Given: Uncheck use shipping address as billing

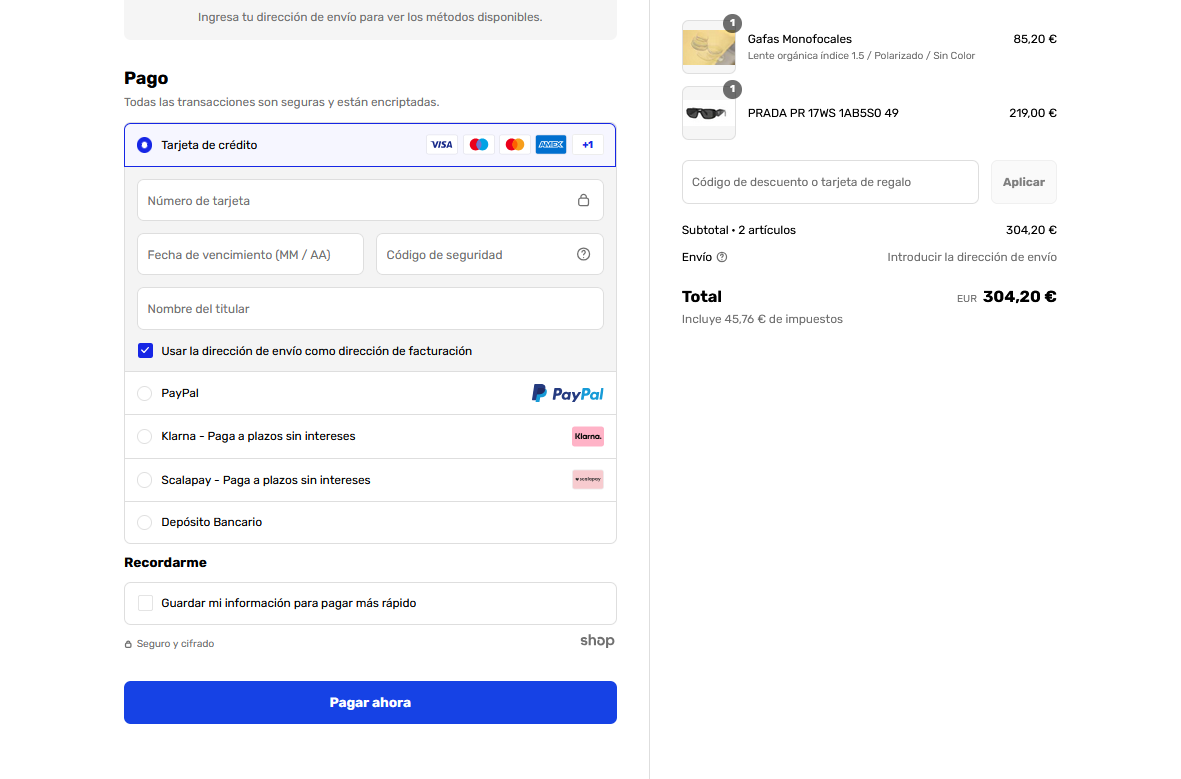Looking at the screenshot, I should (145, 351).
